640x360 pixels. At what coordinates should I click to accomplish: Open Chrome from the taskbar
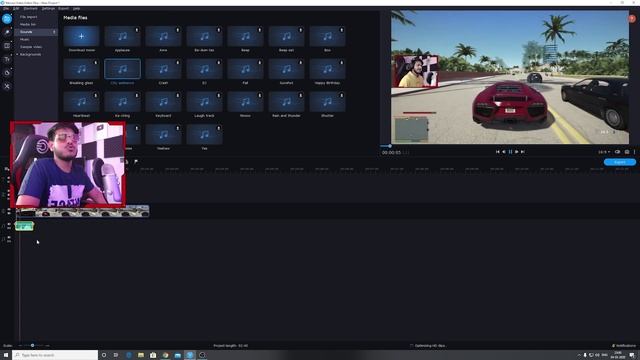pos(165,355)
